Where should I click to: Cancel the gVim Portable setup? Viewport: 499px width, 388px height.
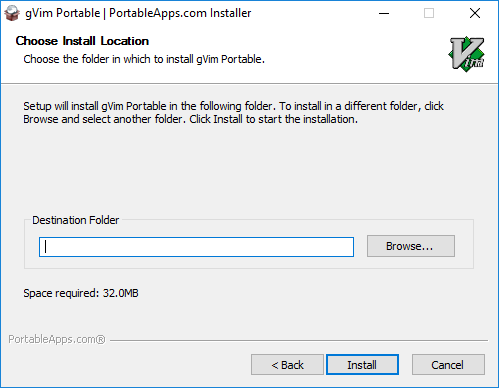pyautogui.click(x=448, y=365)
